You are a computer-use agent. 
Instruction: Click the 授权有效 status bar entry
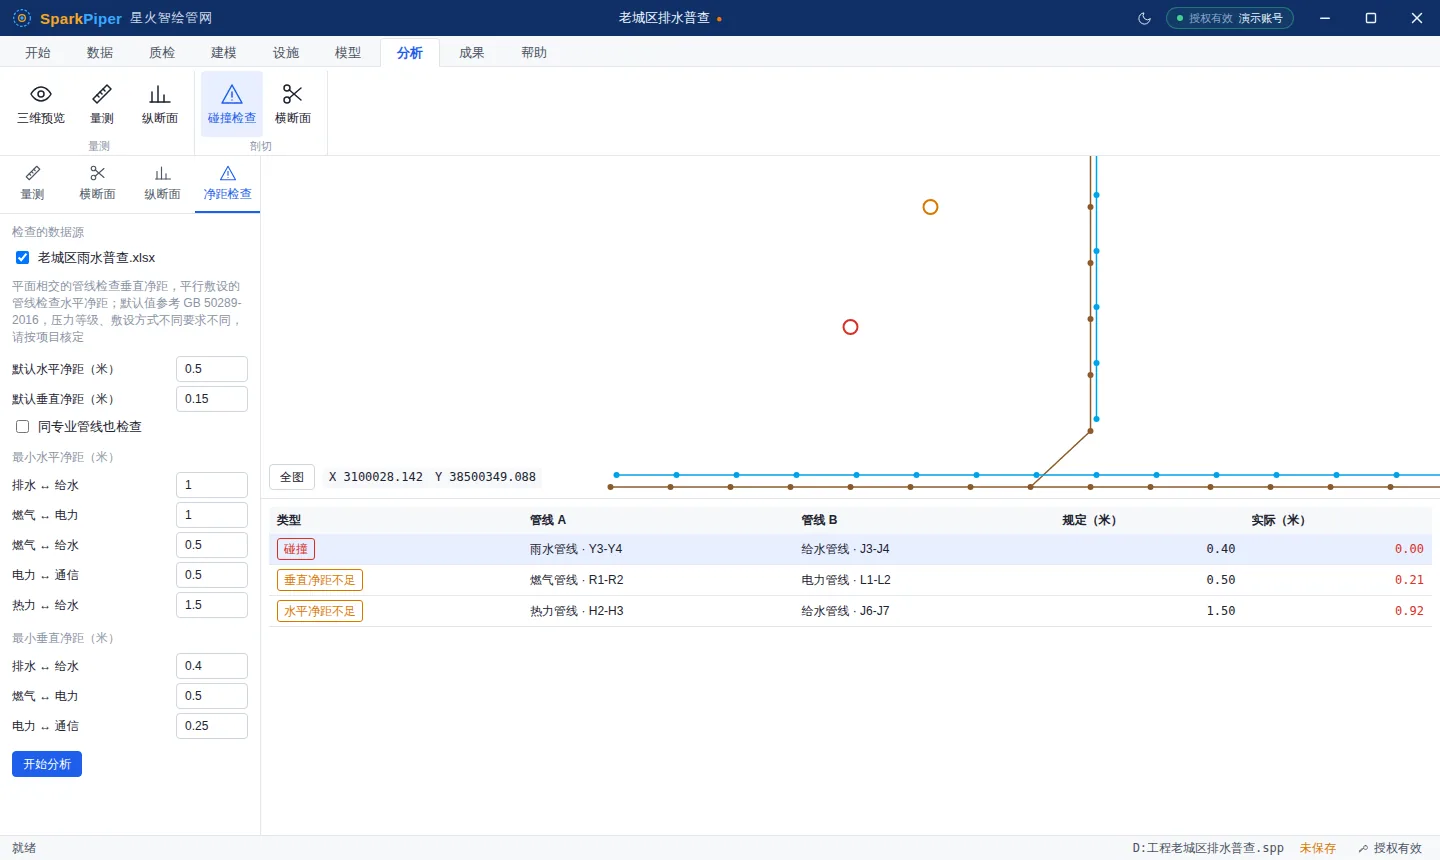coord(1390,848)
